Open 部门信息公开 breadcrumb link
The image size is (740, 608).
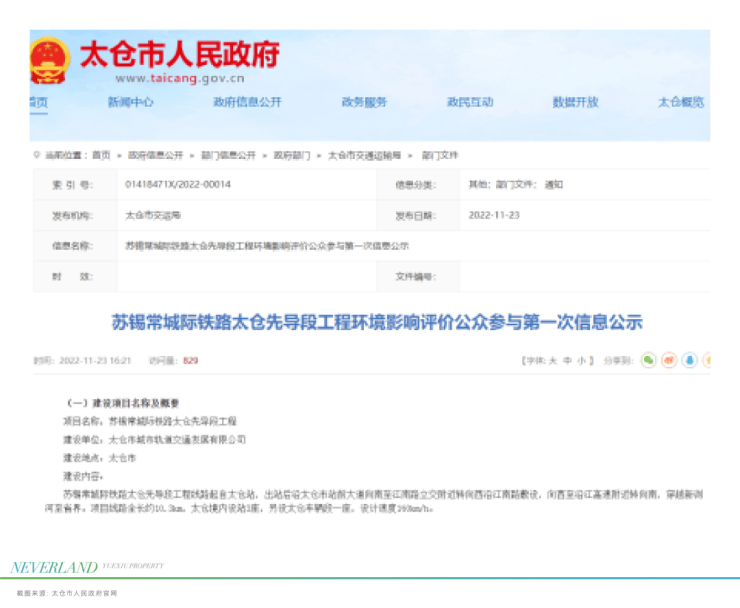point(228,155)
